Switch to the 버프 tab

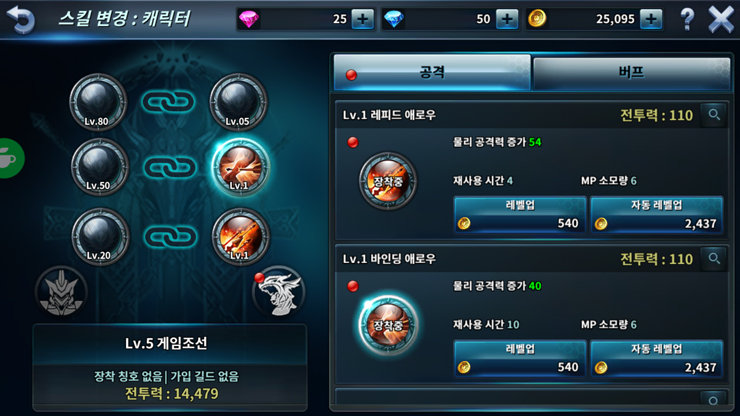pos(631,72)
